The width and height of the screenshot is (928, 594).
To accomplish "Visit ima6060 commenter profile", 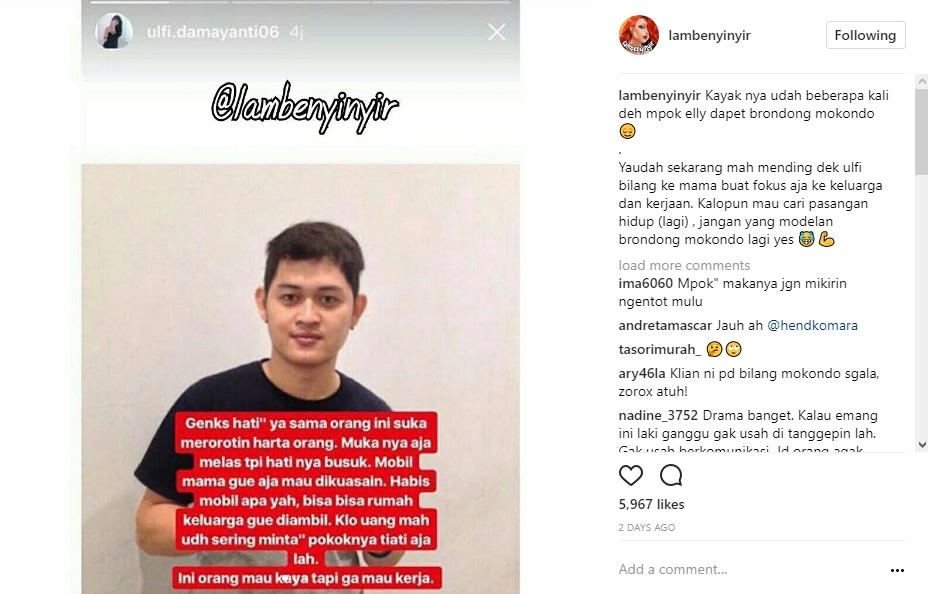I will click(x=646, y=283).
